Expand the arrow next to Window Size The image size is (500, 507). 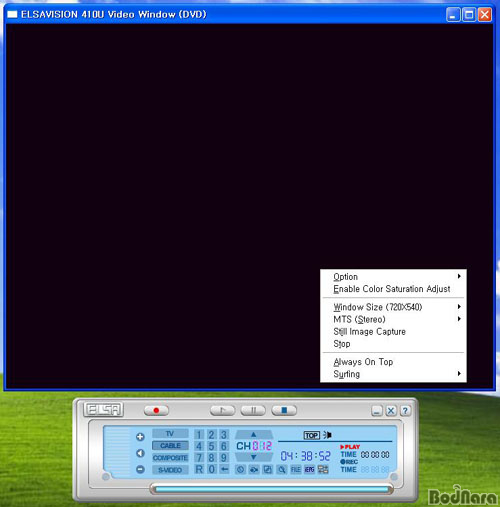point(459,307)
